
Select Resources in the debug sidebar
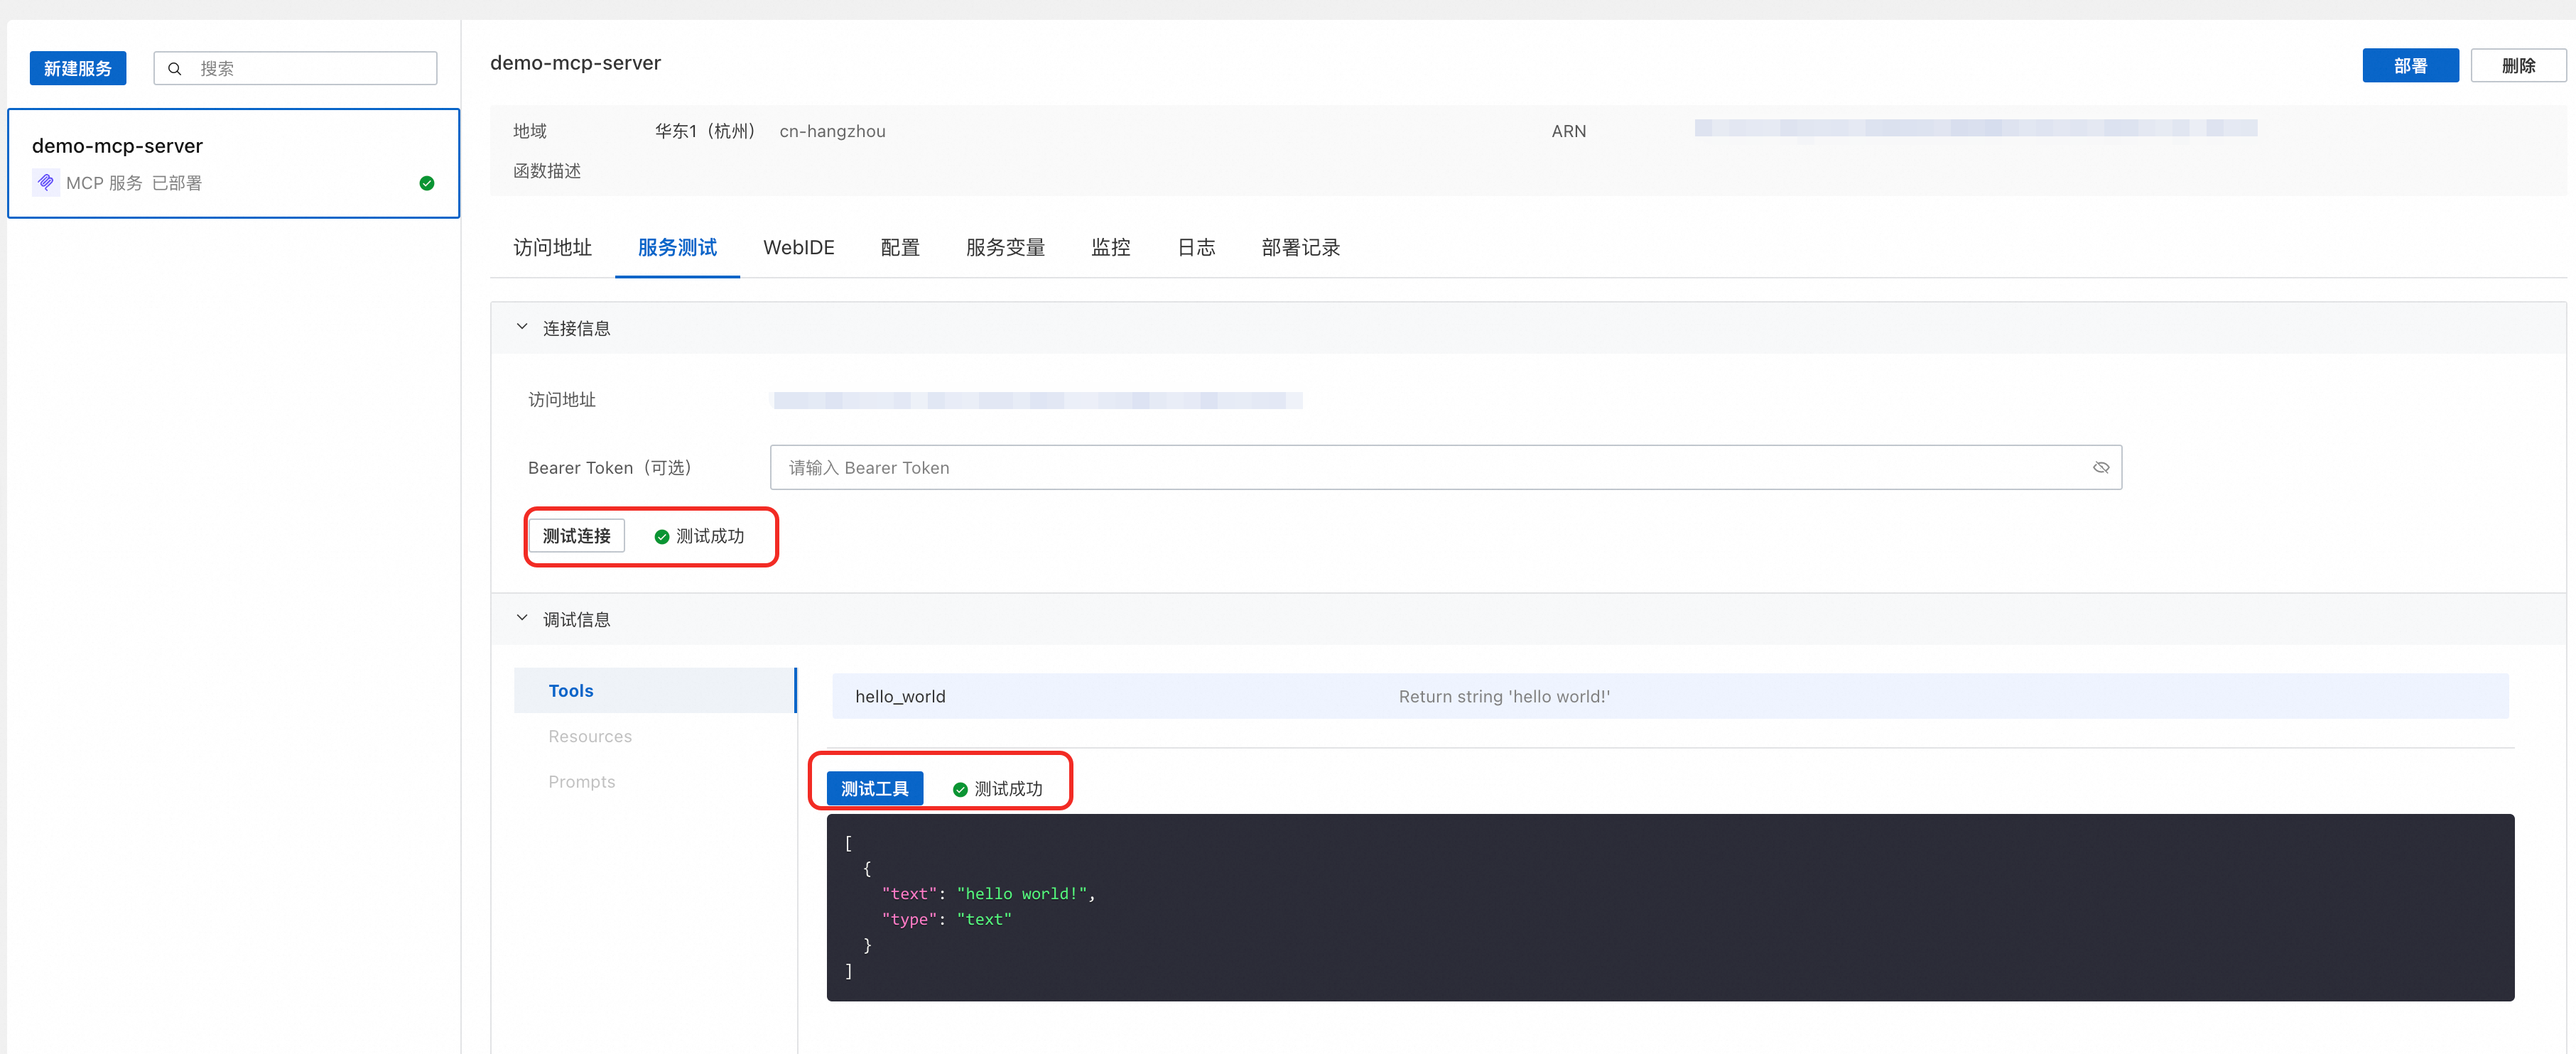coord(590,737)
